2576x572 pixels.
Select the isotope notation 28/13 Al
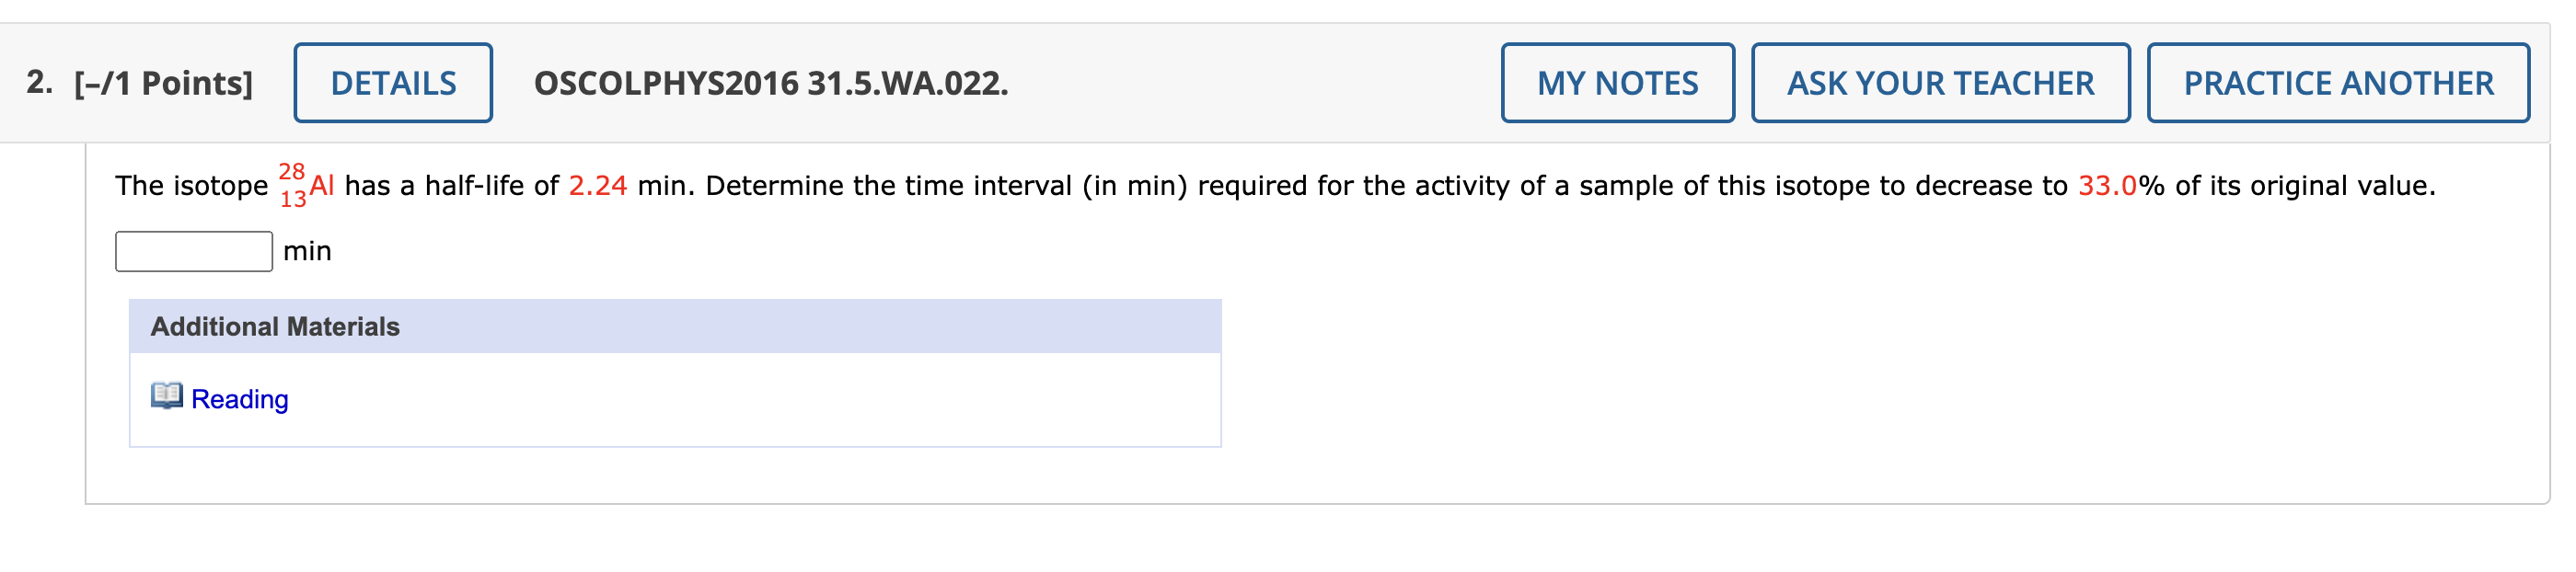[x=303, y=184]
